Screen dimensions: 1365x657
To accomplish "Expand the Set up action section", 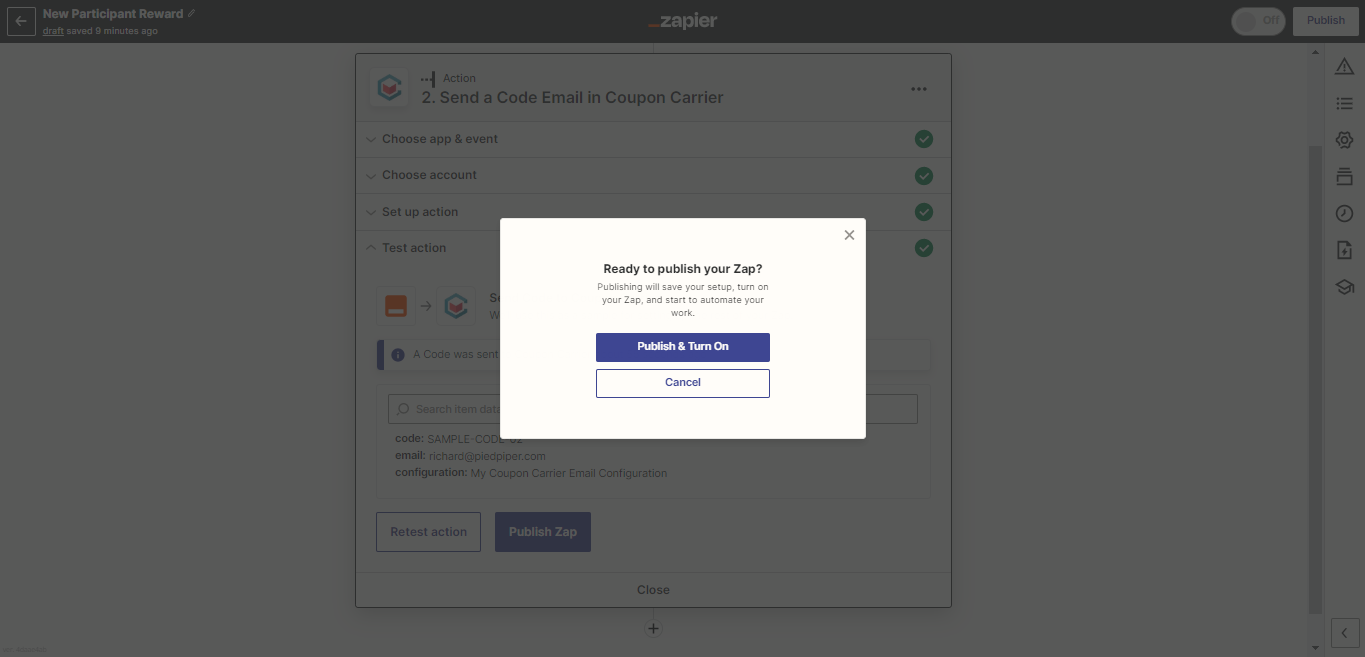I will point(420,212).
